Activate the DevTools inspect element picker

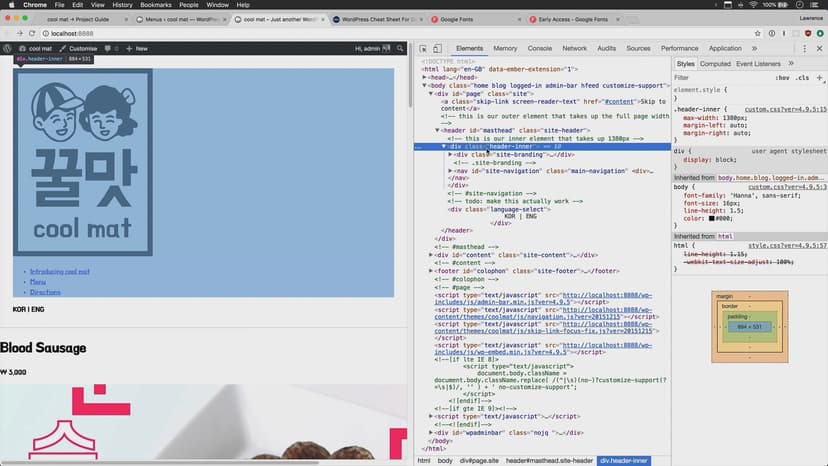click(x=423, y=48)
